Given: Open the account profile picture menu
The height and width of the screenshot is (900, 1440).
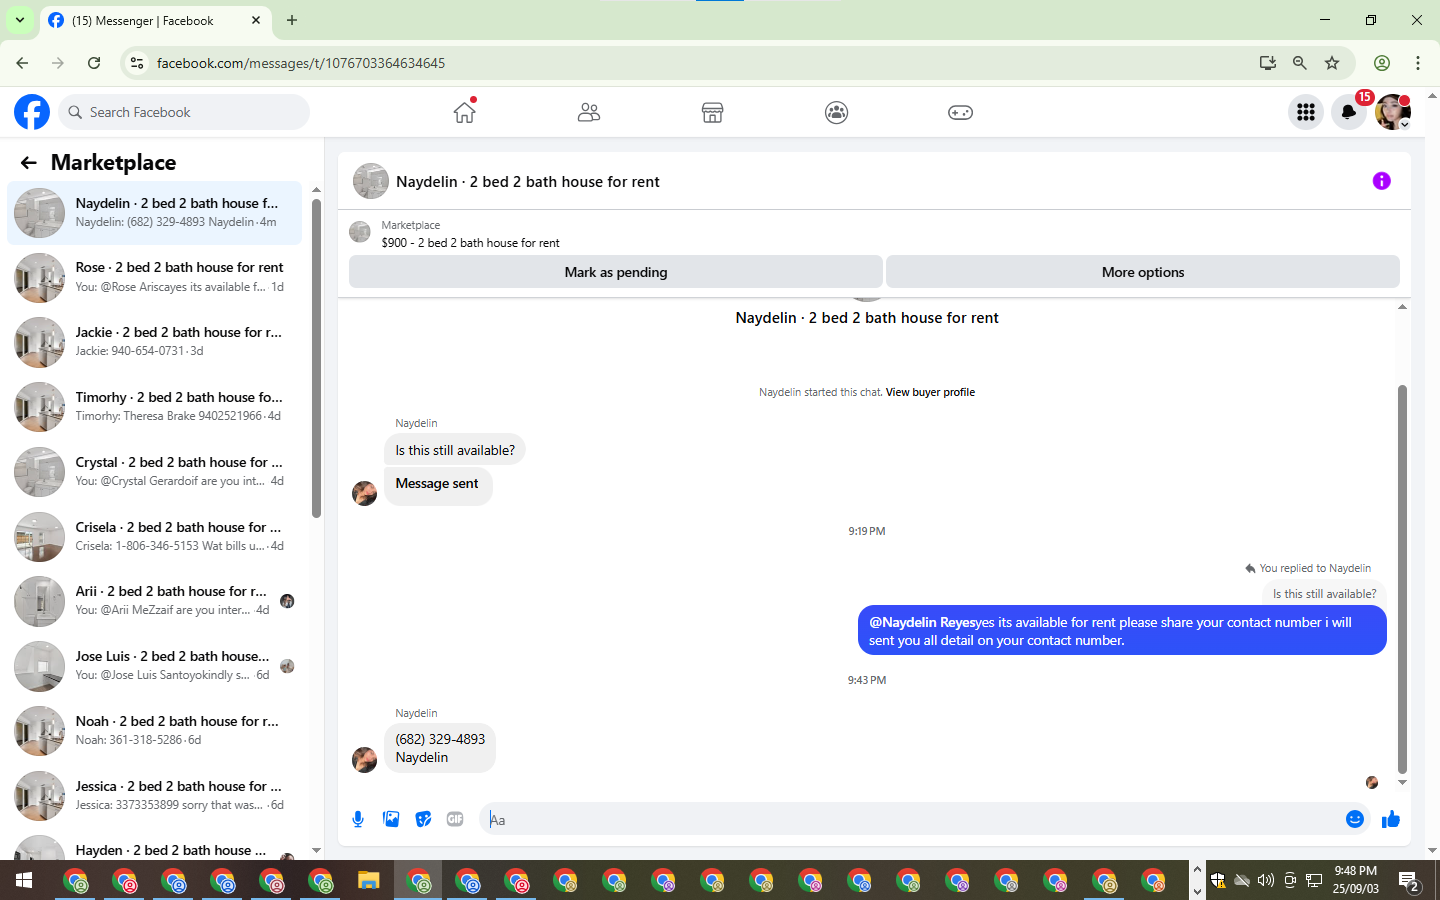Looking at the screenshot, I should (1393, 112).
